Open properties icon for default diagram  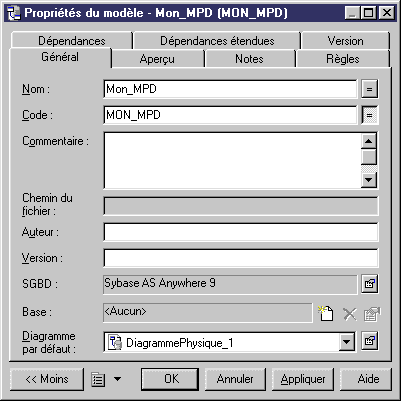(370, 341)
